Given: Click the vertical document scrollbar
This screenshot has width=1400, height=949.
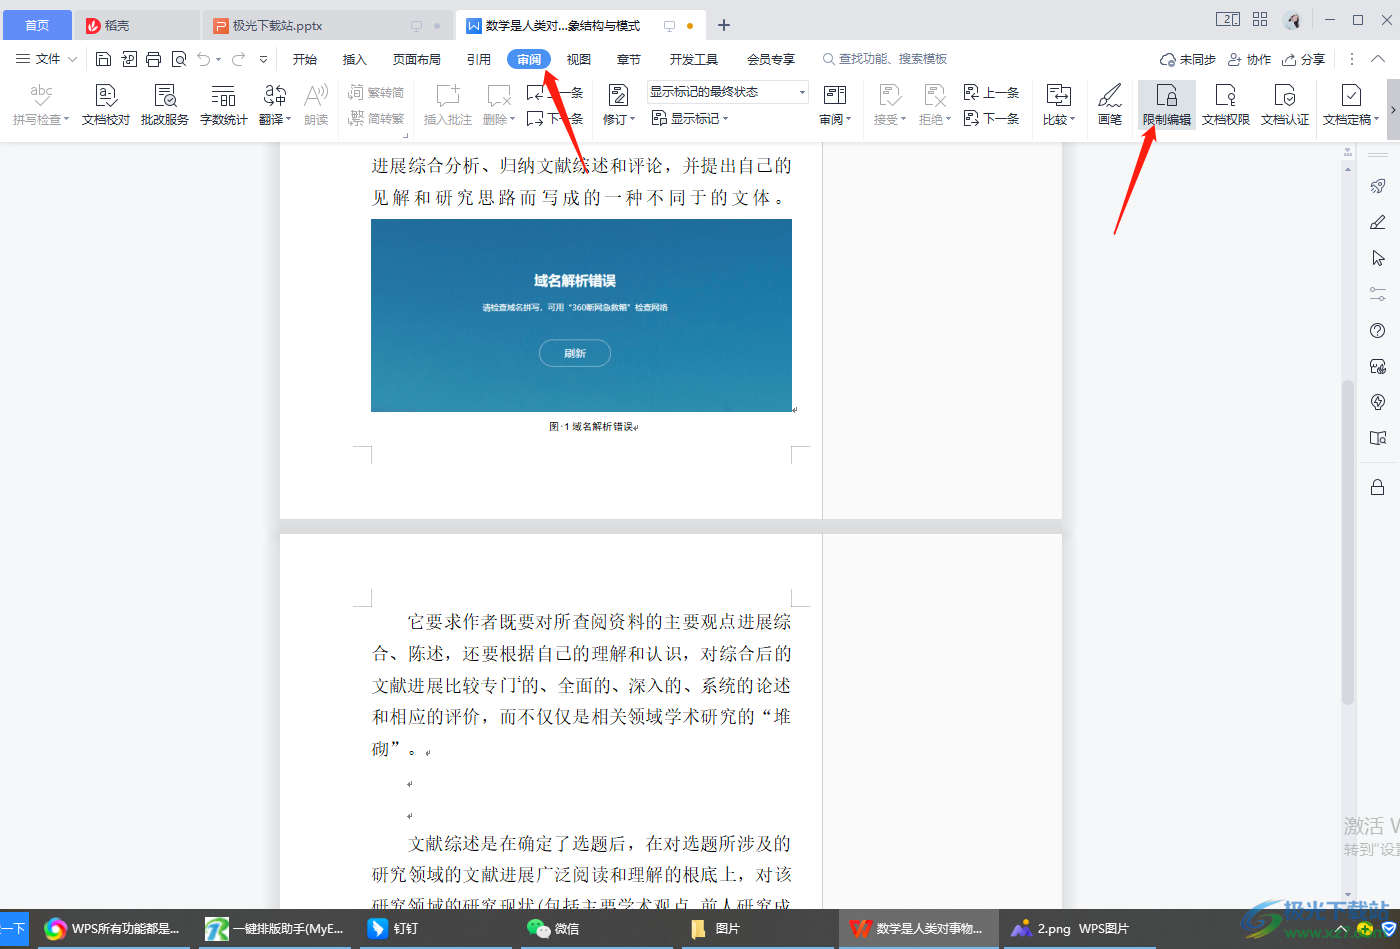Looking at the screenshot, I should (1348, 540).
